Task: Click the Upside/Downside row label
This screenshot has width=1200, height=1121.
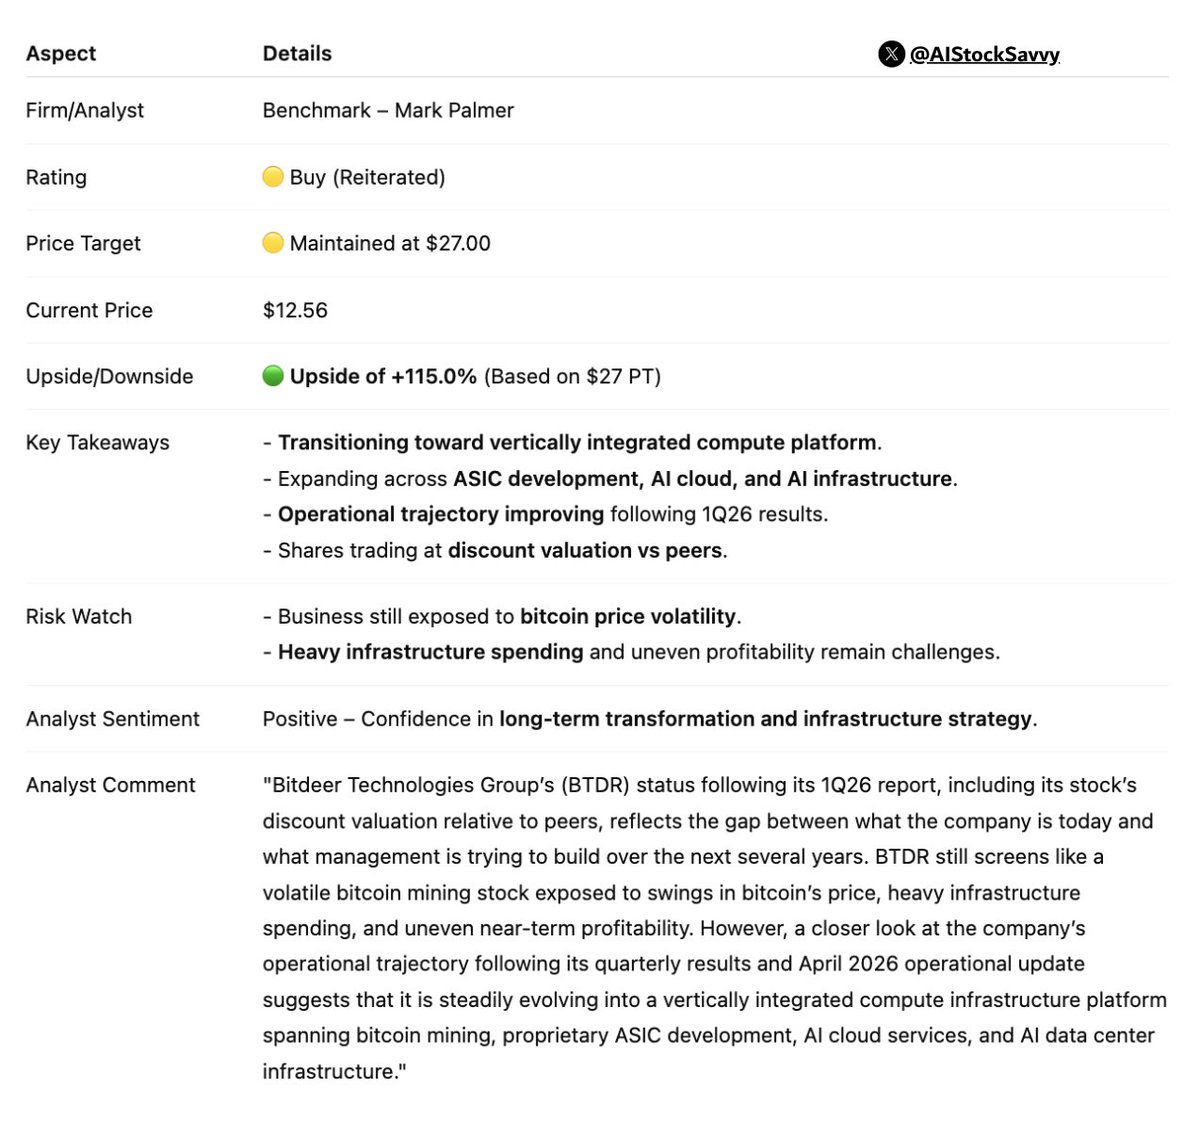Action: (x=110, y=377)
